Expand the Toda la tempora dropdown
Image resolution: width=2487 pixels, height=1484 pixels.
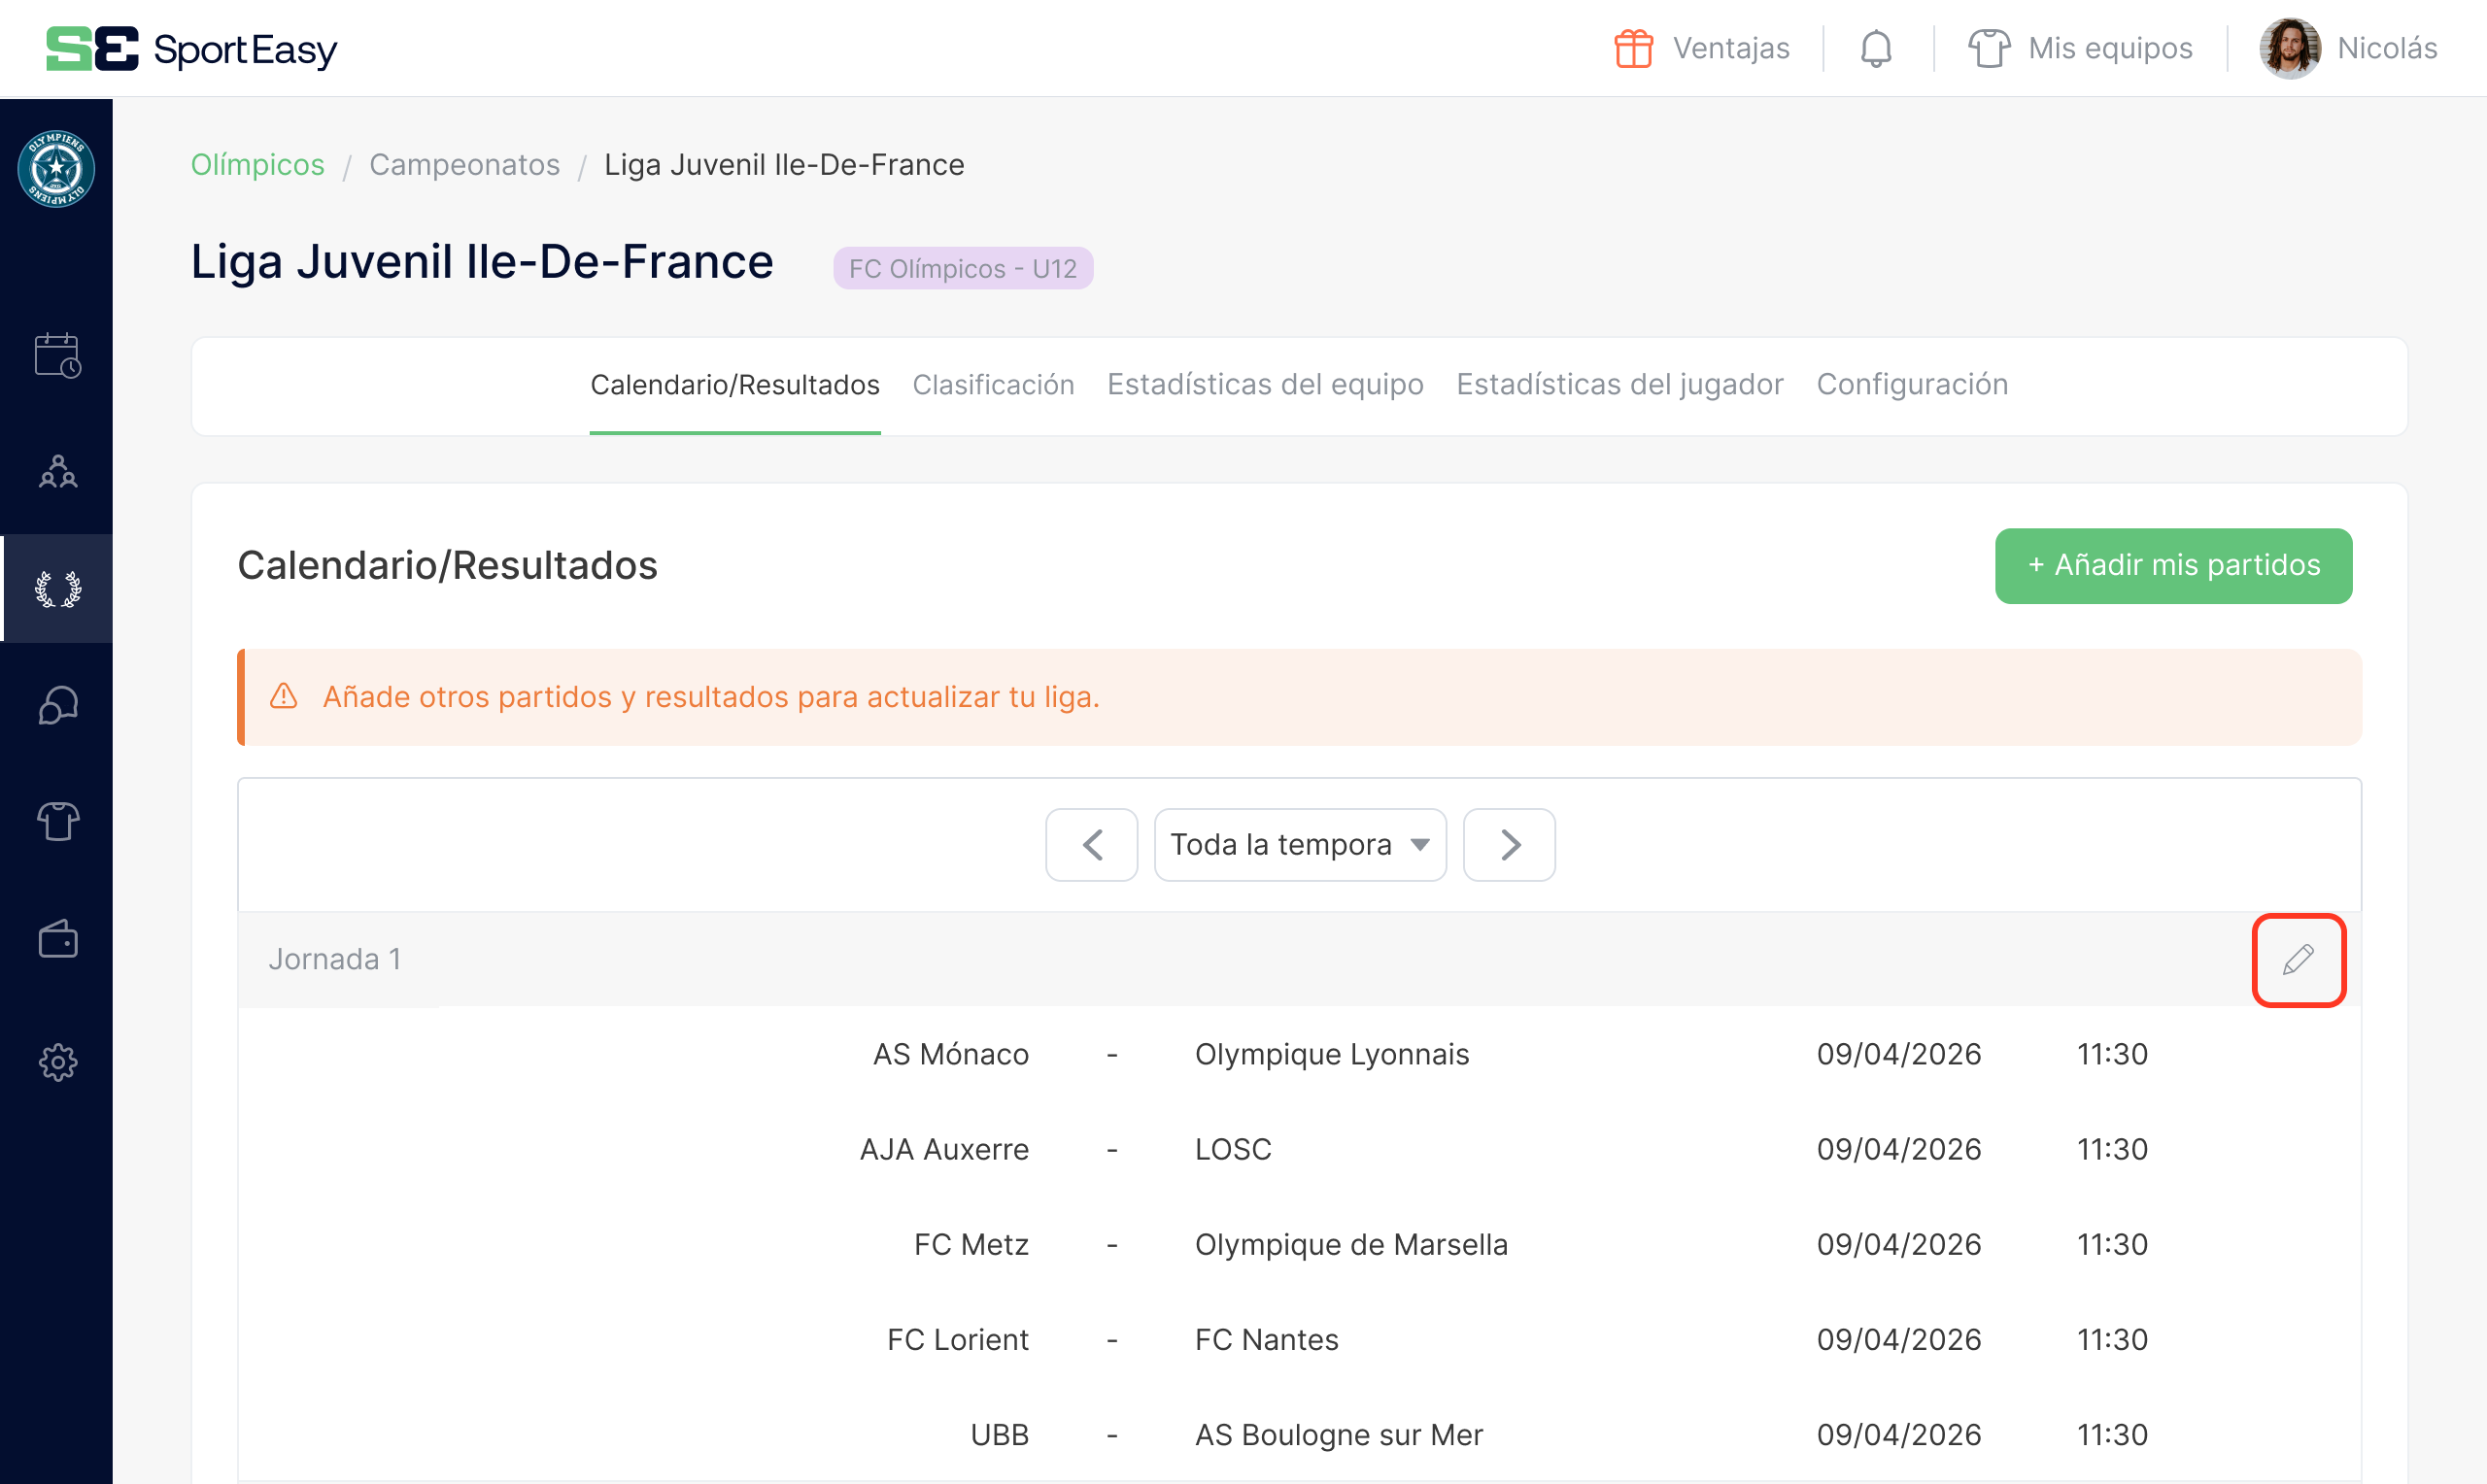1300,845
